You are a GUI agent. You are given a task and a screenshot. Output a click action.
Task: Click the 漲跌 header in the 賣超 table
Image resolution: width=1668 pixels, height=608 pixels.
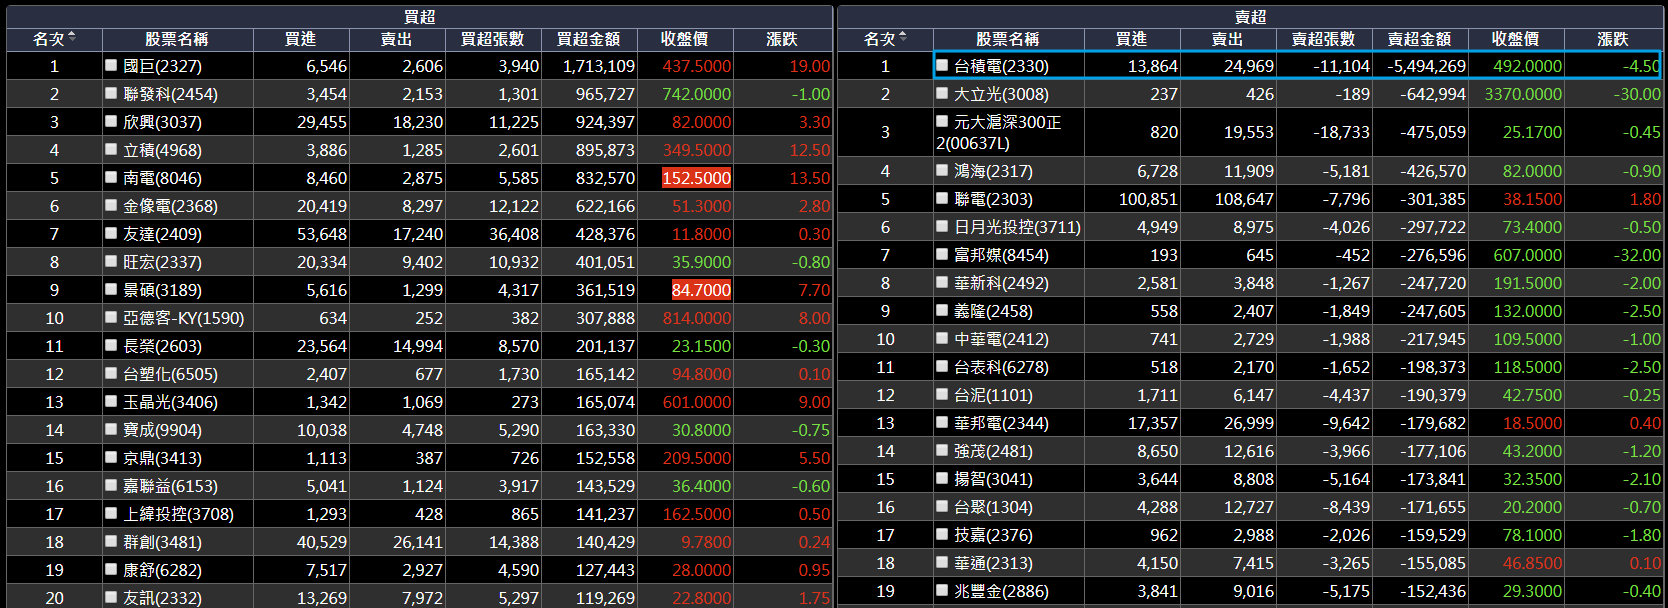[1613, 39]
